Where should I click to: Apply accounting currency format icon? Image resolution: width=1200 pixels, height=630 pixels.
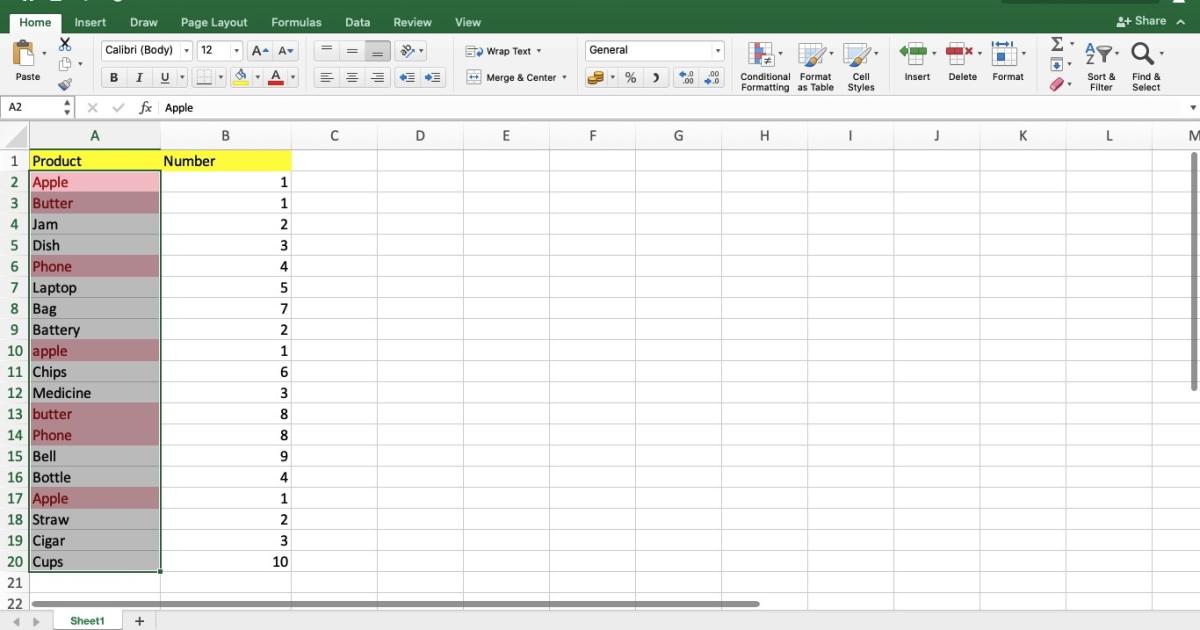[x=595, y=77]
